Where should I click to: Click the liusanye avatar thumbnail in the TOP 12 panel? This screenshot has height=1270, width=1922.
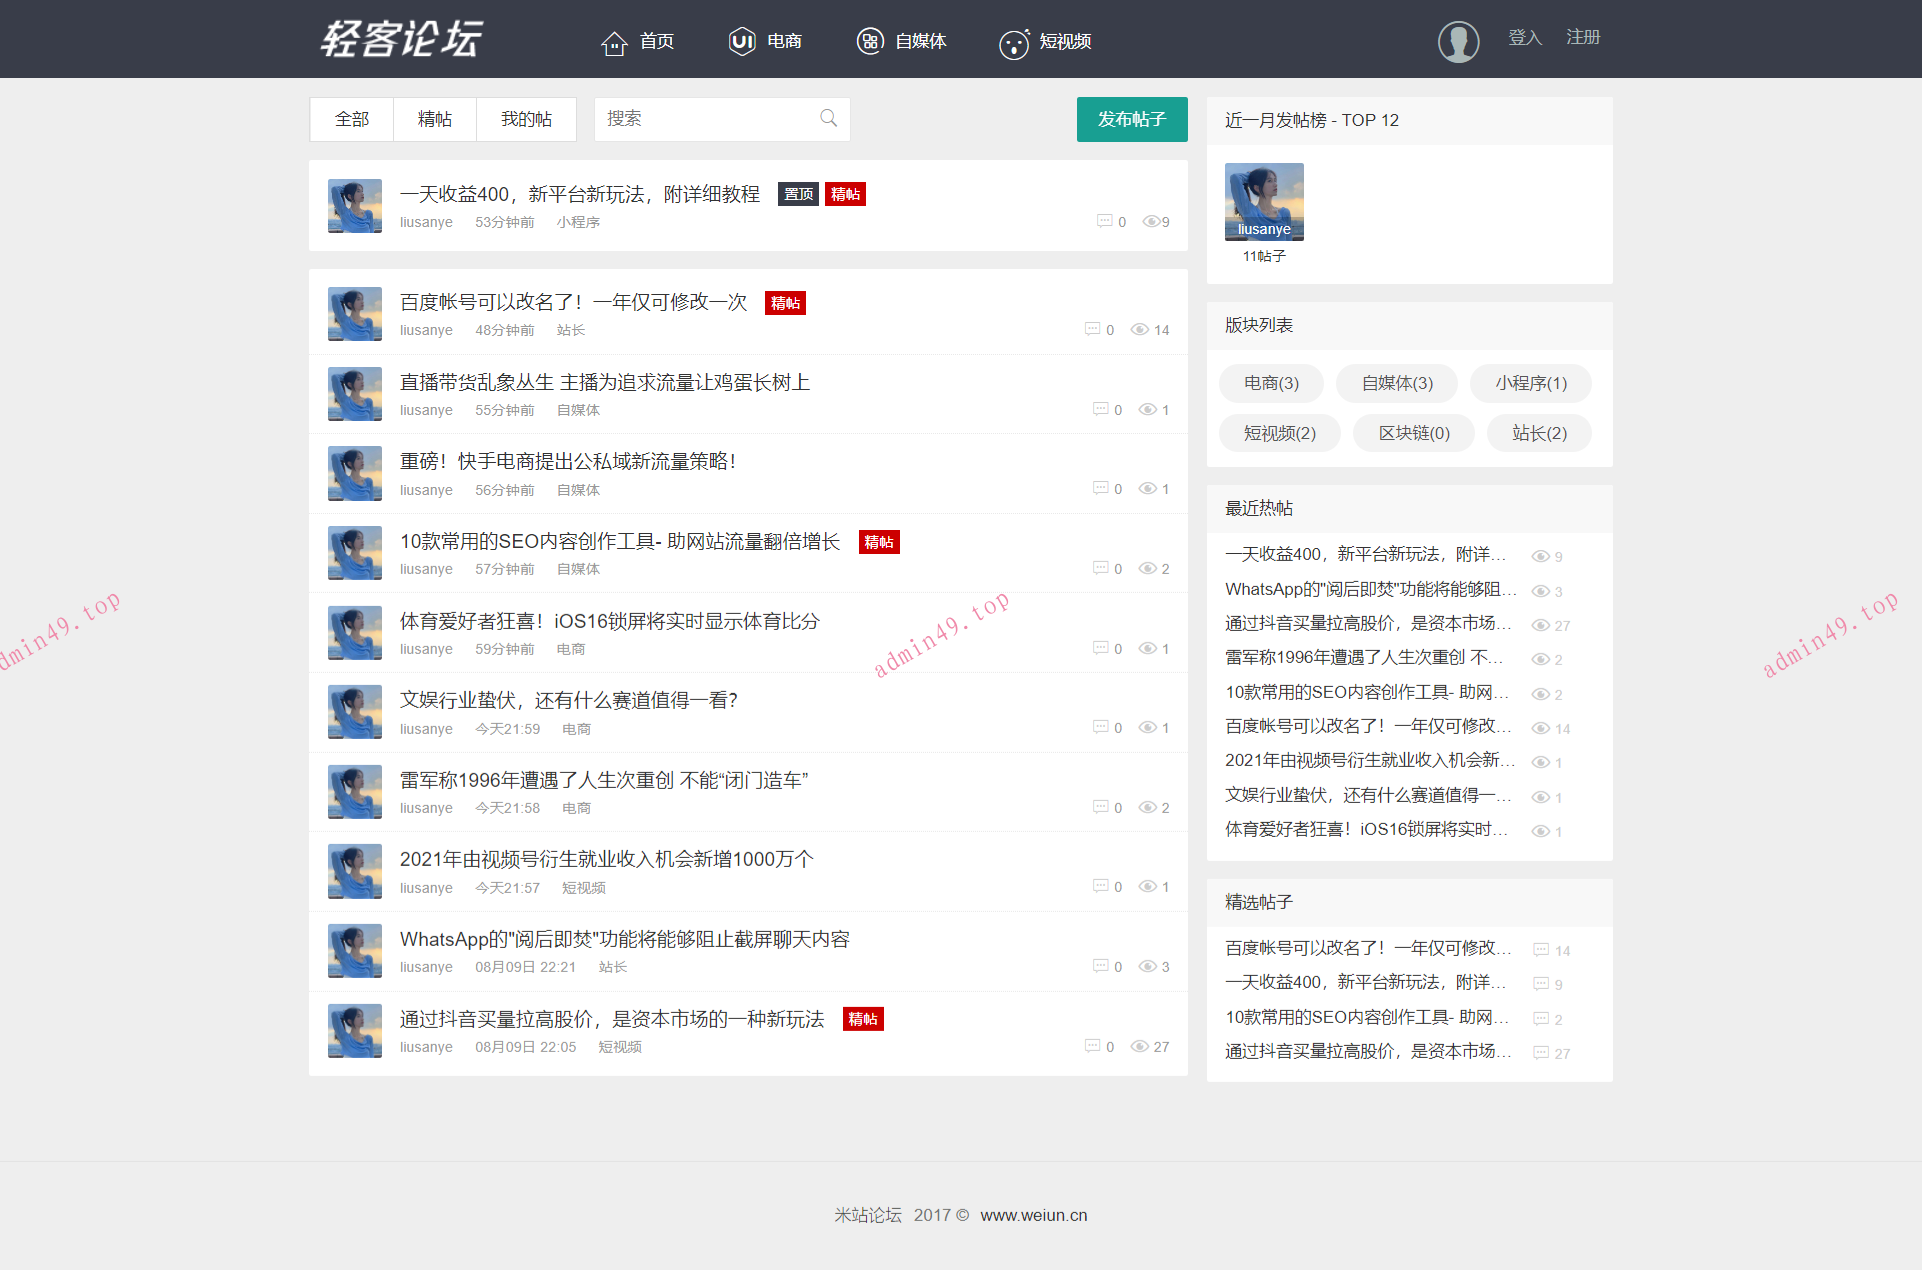pos(1263,201)
